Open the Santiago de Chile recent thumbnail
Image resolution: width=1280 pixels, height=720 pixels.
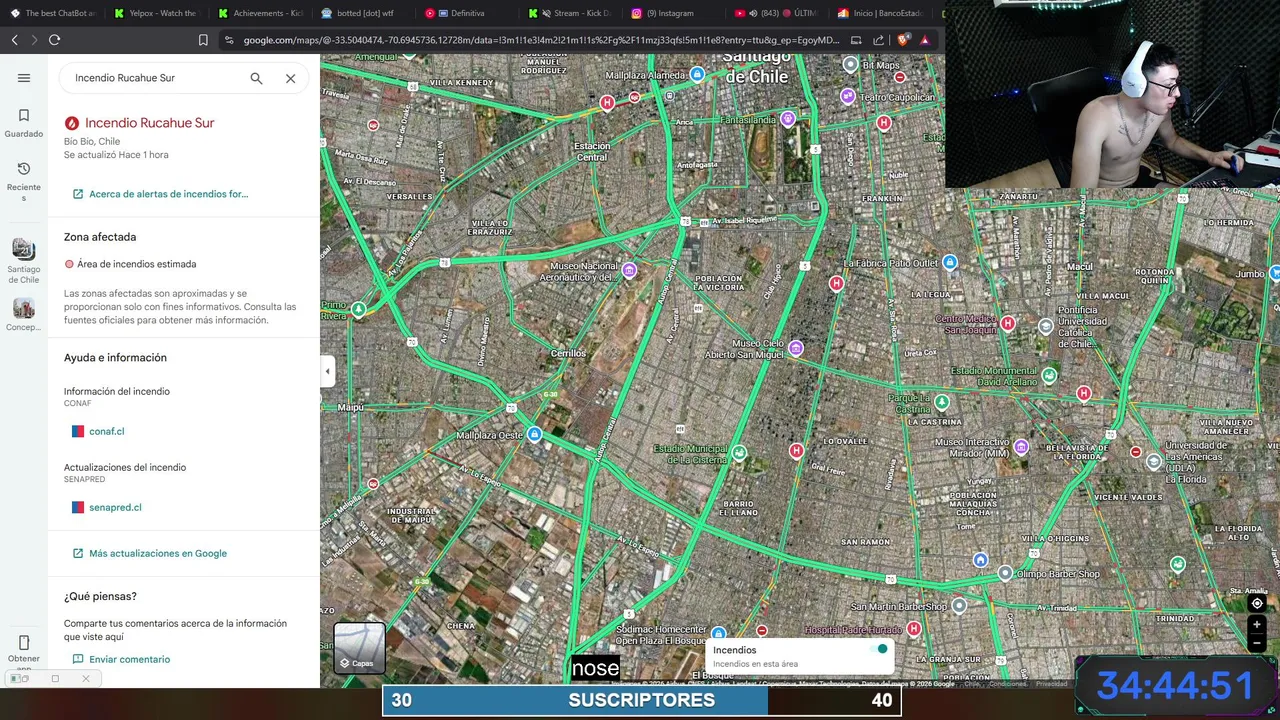point(24,249)
